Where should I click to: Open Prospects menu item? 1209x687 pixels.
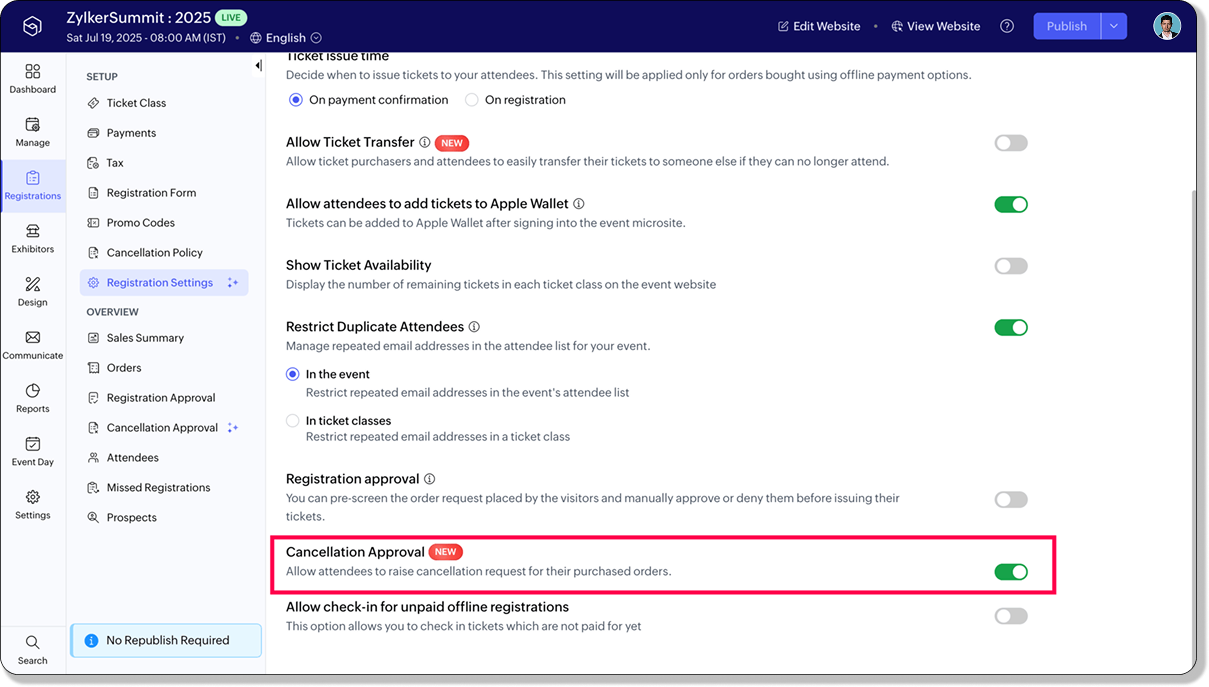(122, 518)
